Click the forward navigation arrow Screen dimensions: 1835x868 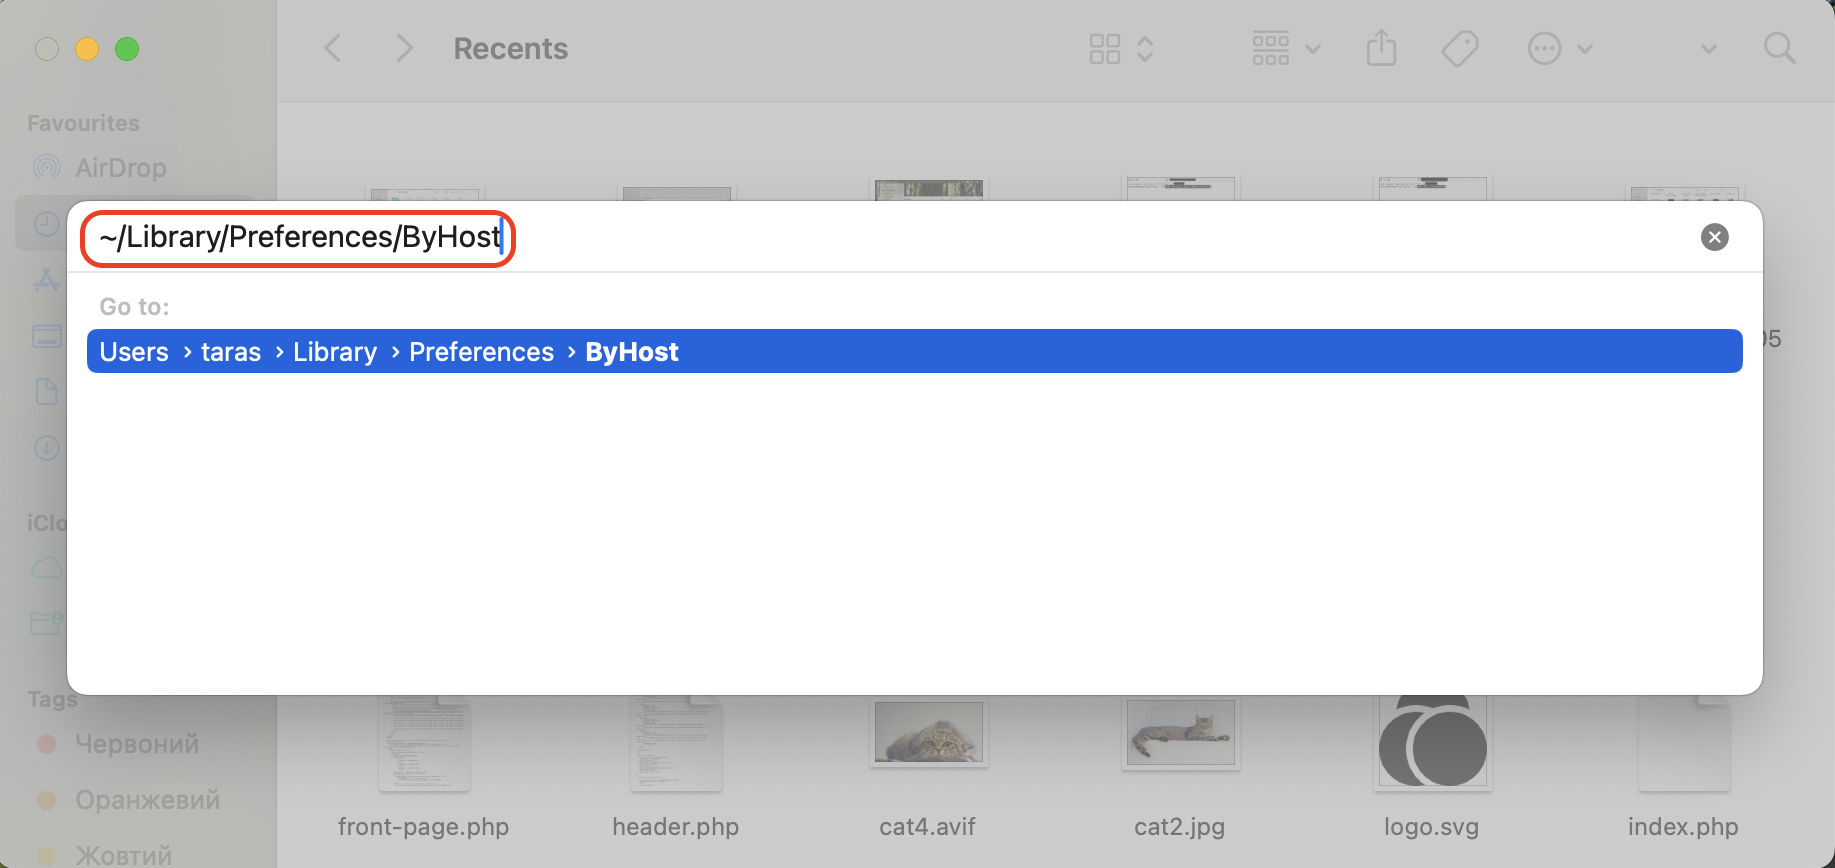[x=403, y=47]
